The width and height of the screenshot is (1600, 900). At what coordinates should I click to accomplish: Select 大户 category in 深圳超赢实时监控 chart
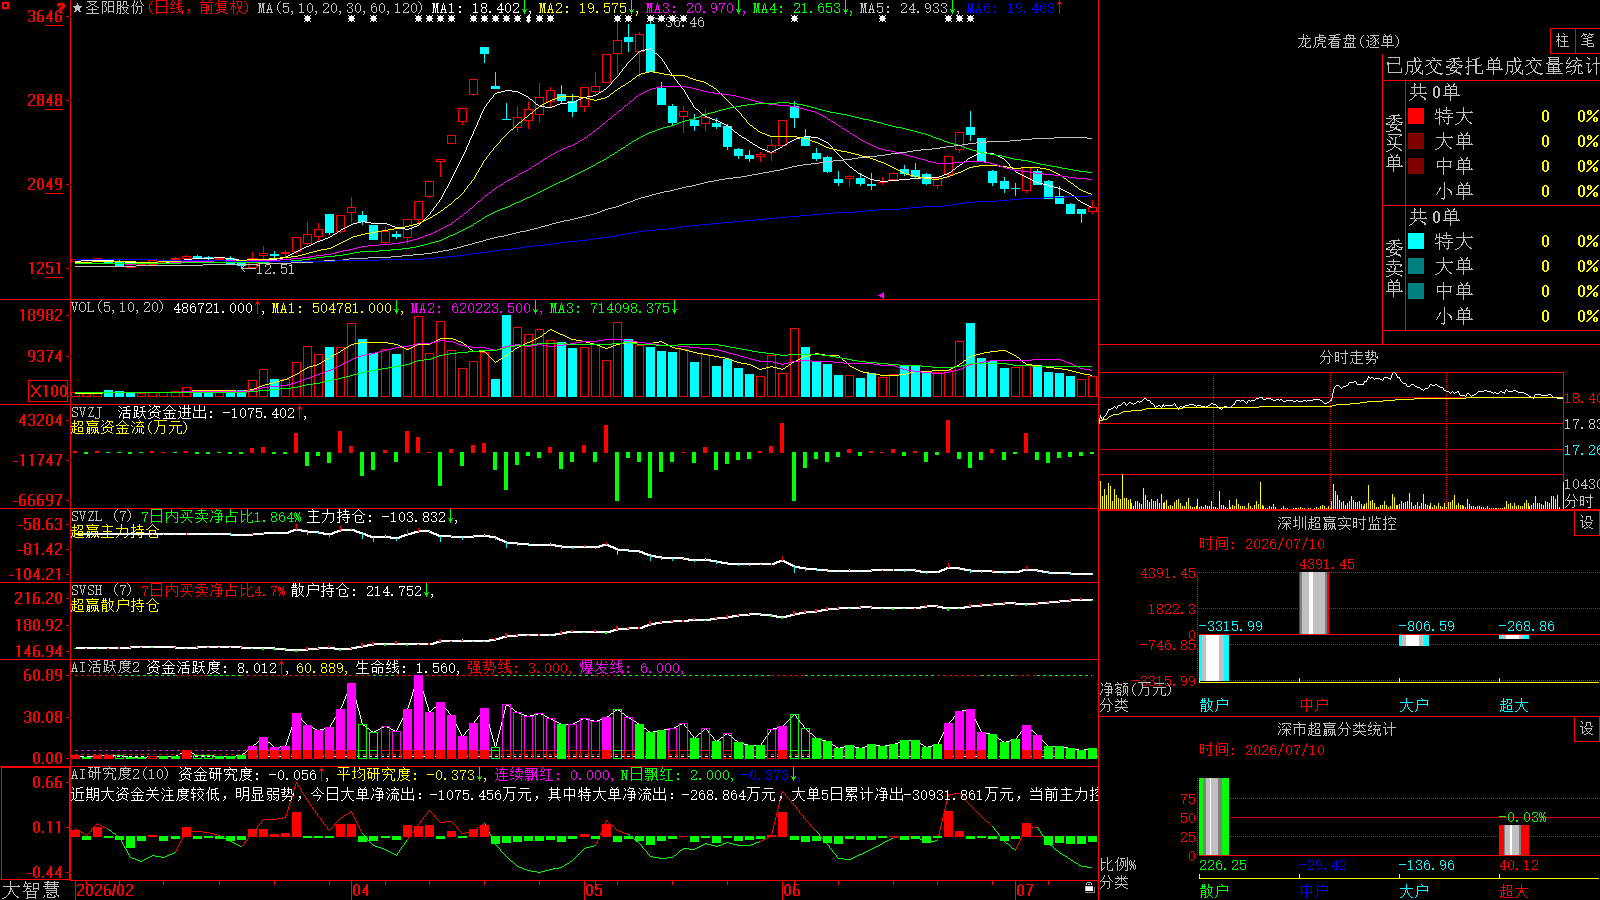pos(1414,705)
